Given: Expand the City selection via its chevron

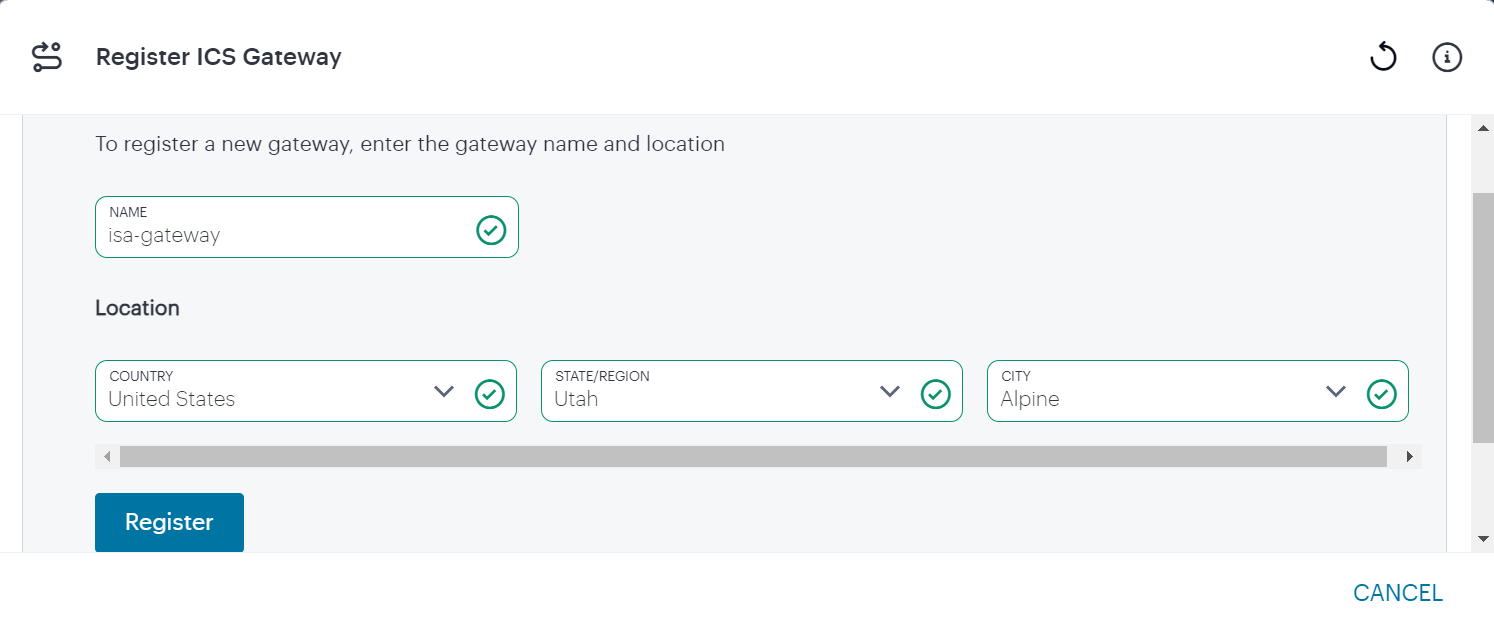Looking at the screenshot, I should click(1336, 393).
